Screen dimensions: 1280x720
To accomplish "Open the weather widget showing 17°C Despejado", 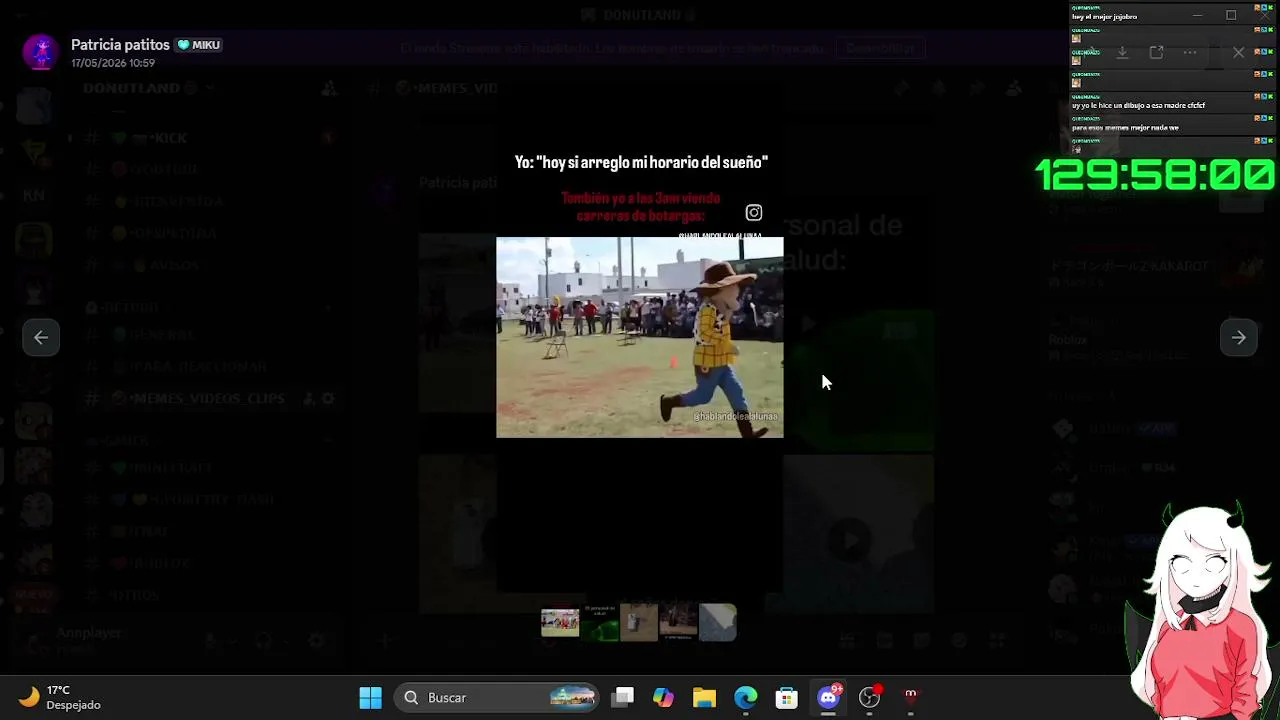I will click(60, 698).
